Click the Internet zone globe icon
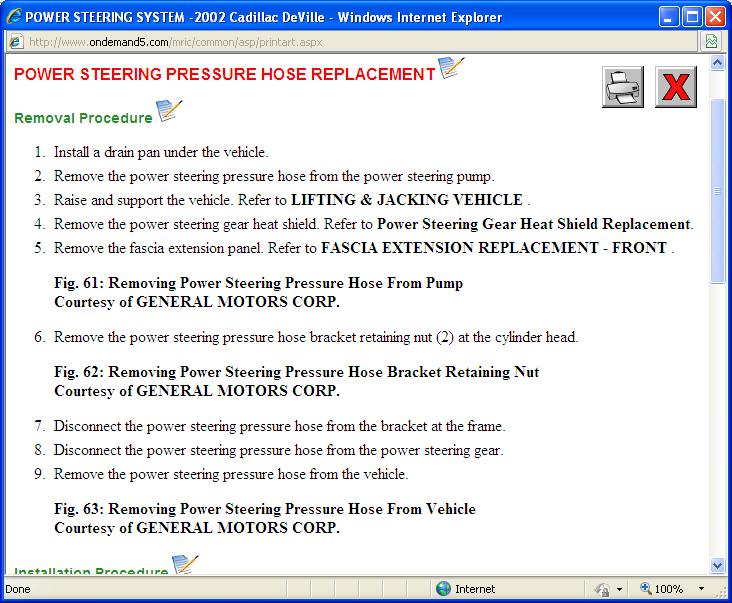This screenshot has height=603, width=732. click(443, 589)
